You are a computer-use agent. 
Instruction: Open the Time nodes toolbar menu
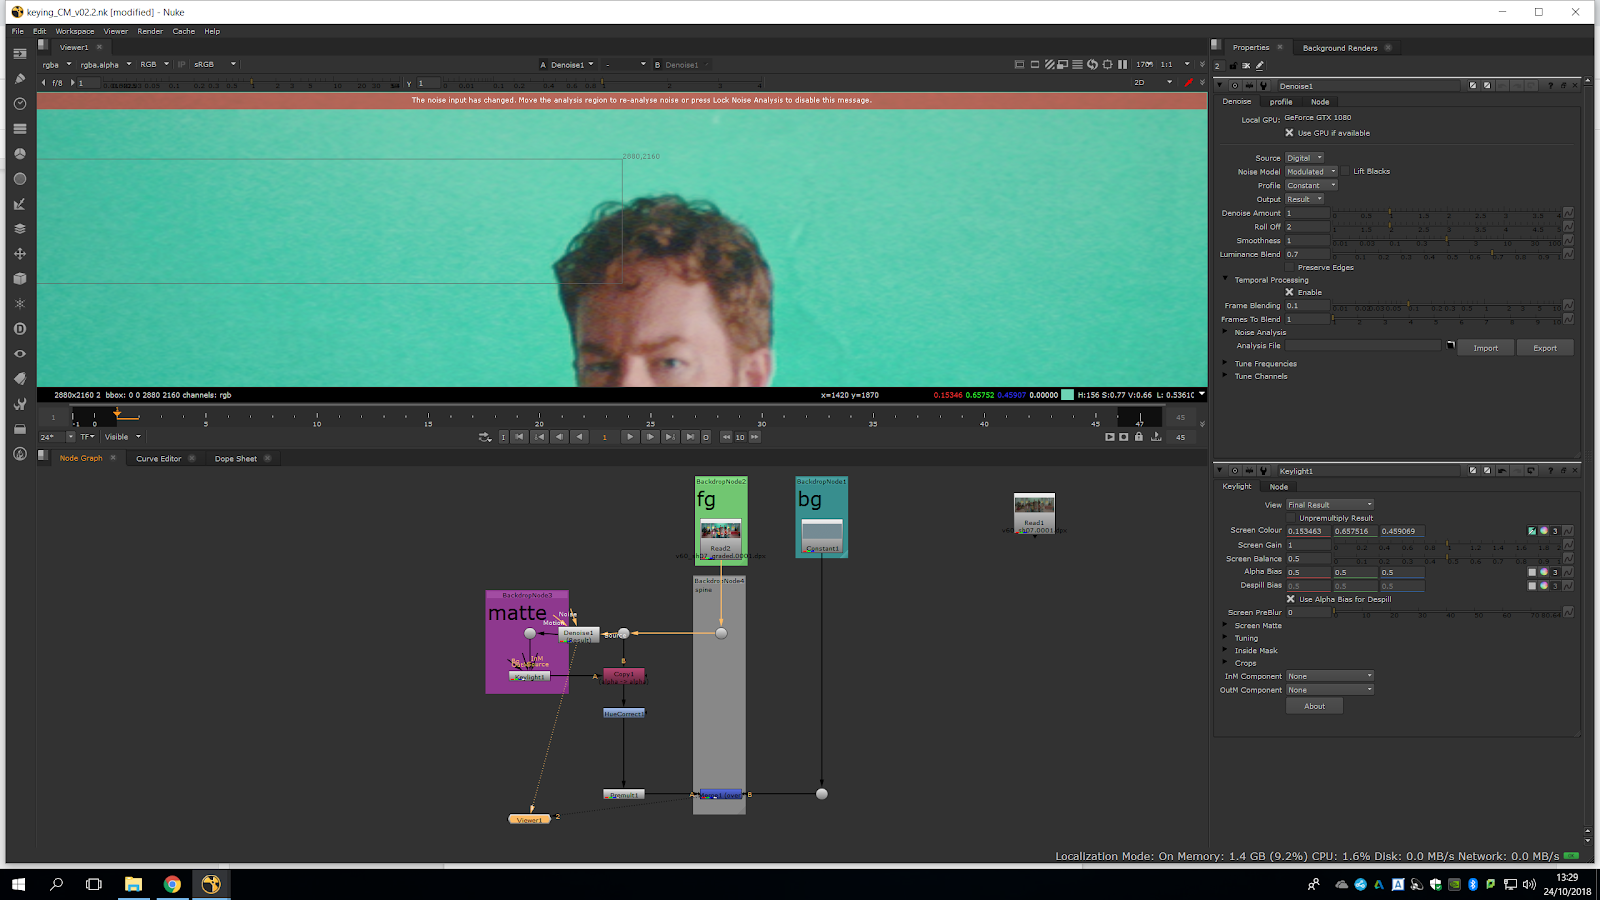19,104
